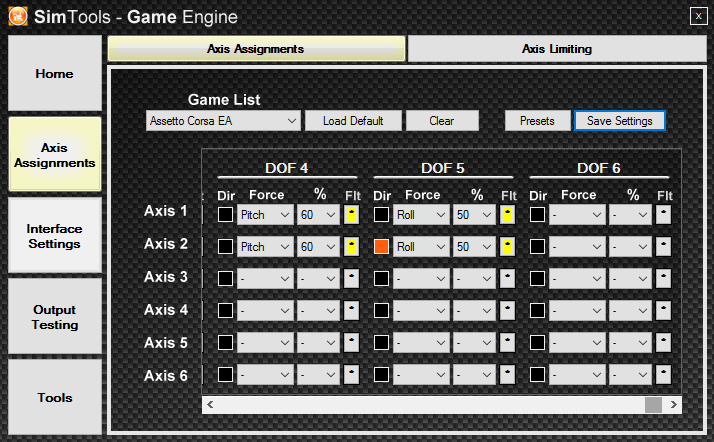Open Axis 2 DOF 4 Pitch force dropdown

(265, 246)
